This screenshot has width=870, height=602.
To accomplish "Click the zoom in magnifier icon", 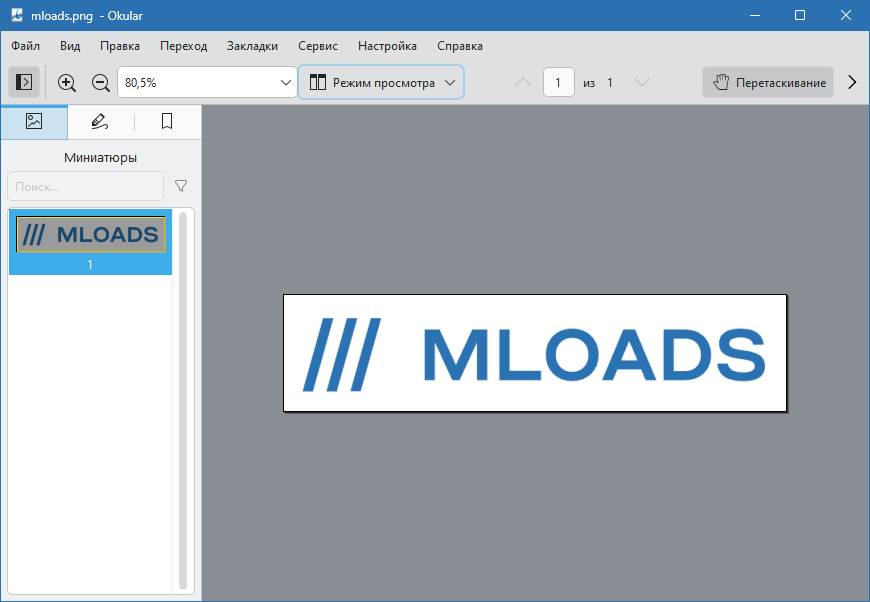I will (66, 82).
